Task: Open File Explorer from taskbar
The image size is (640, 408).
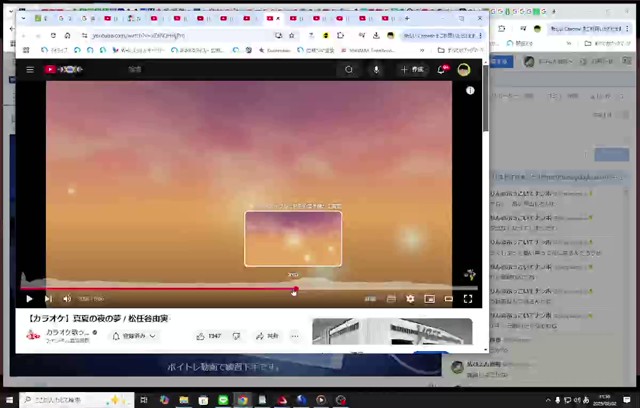Action: click(184, 400)
